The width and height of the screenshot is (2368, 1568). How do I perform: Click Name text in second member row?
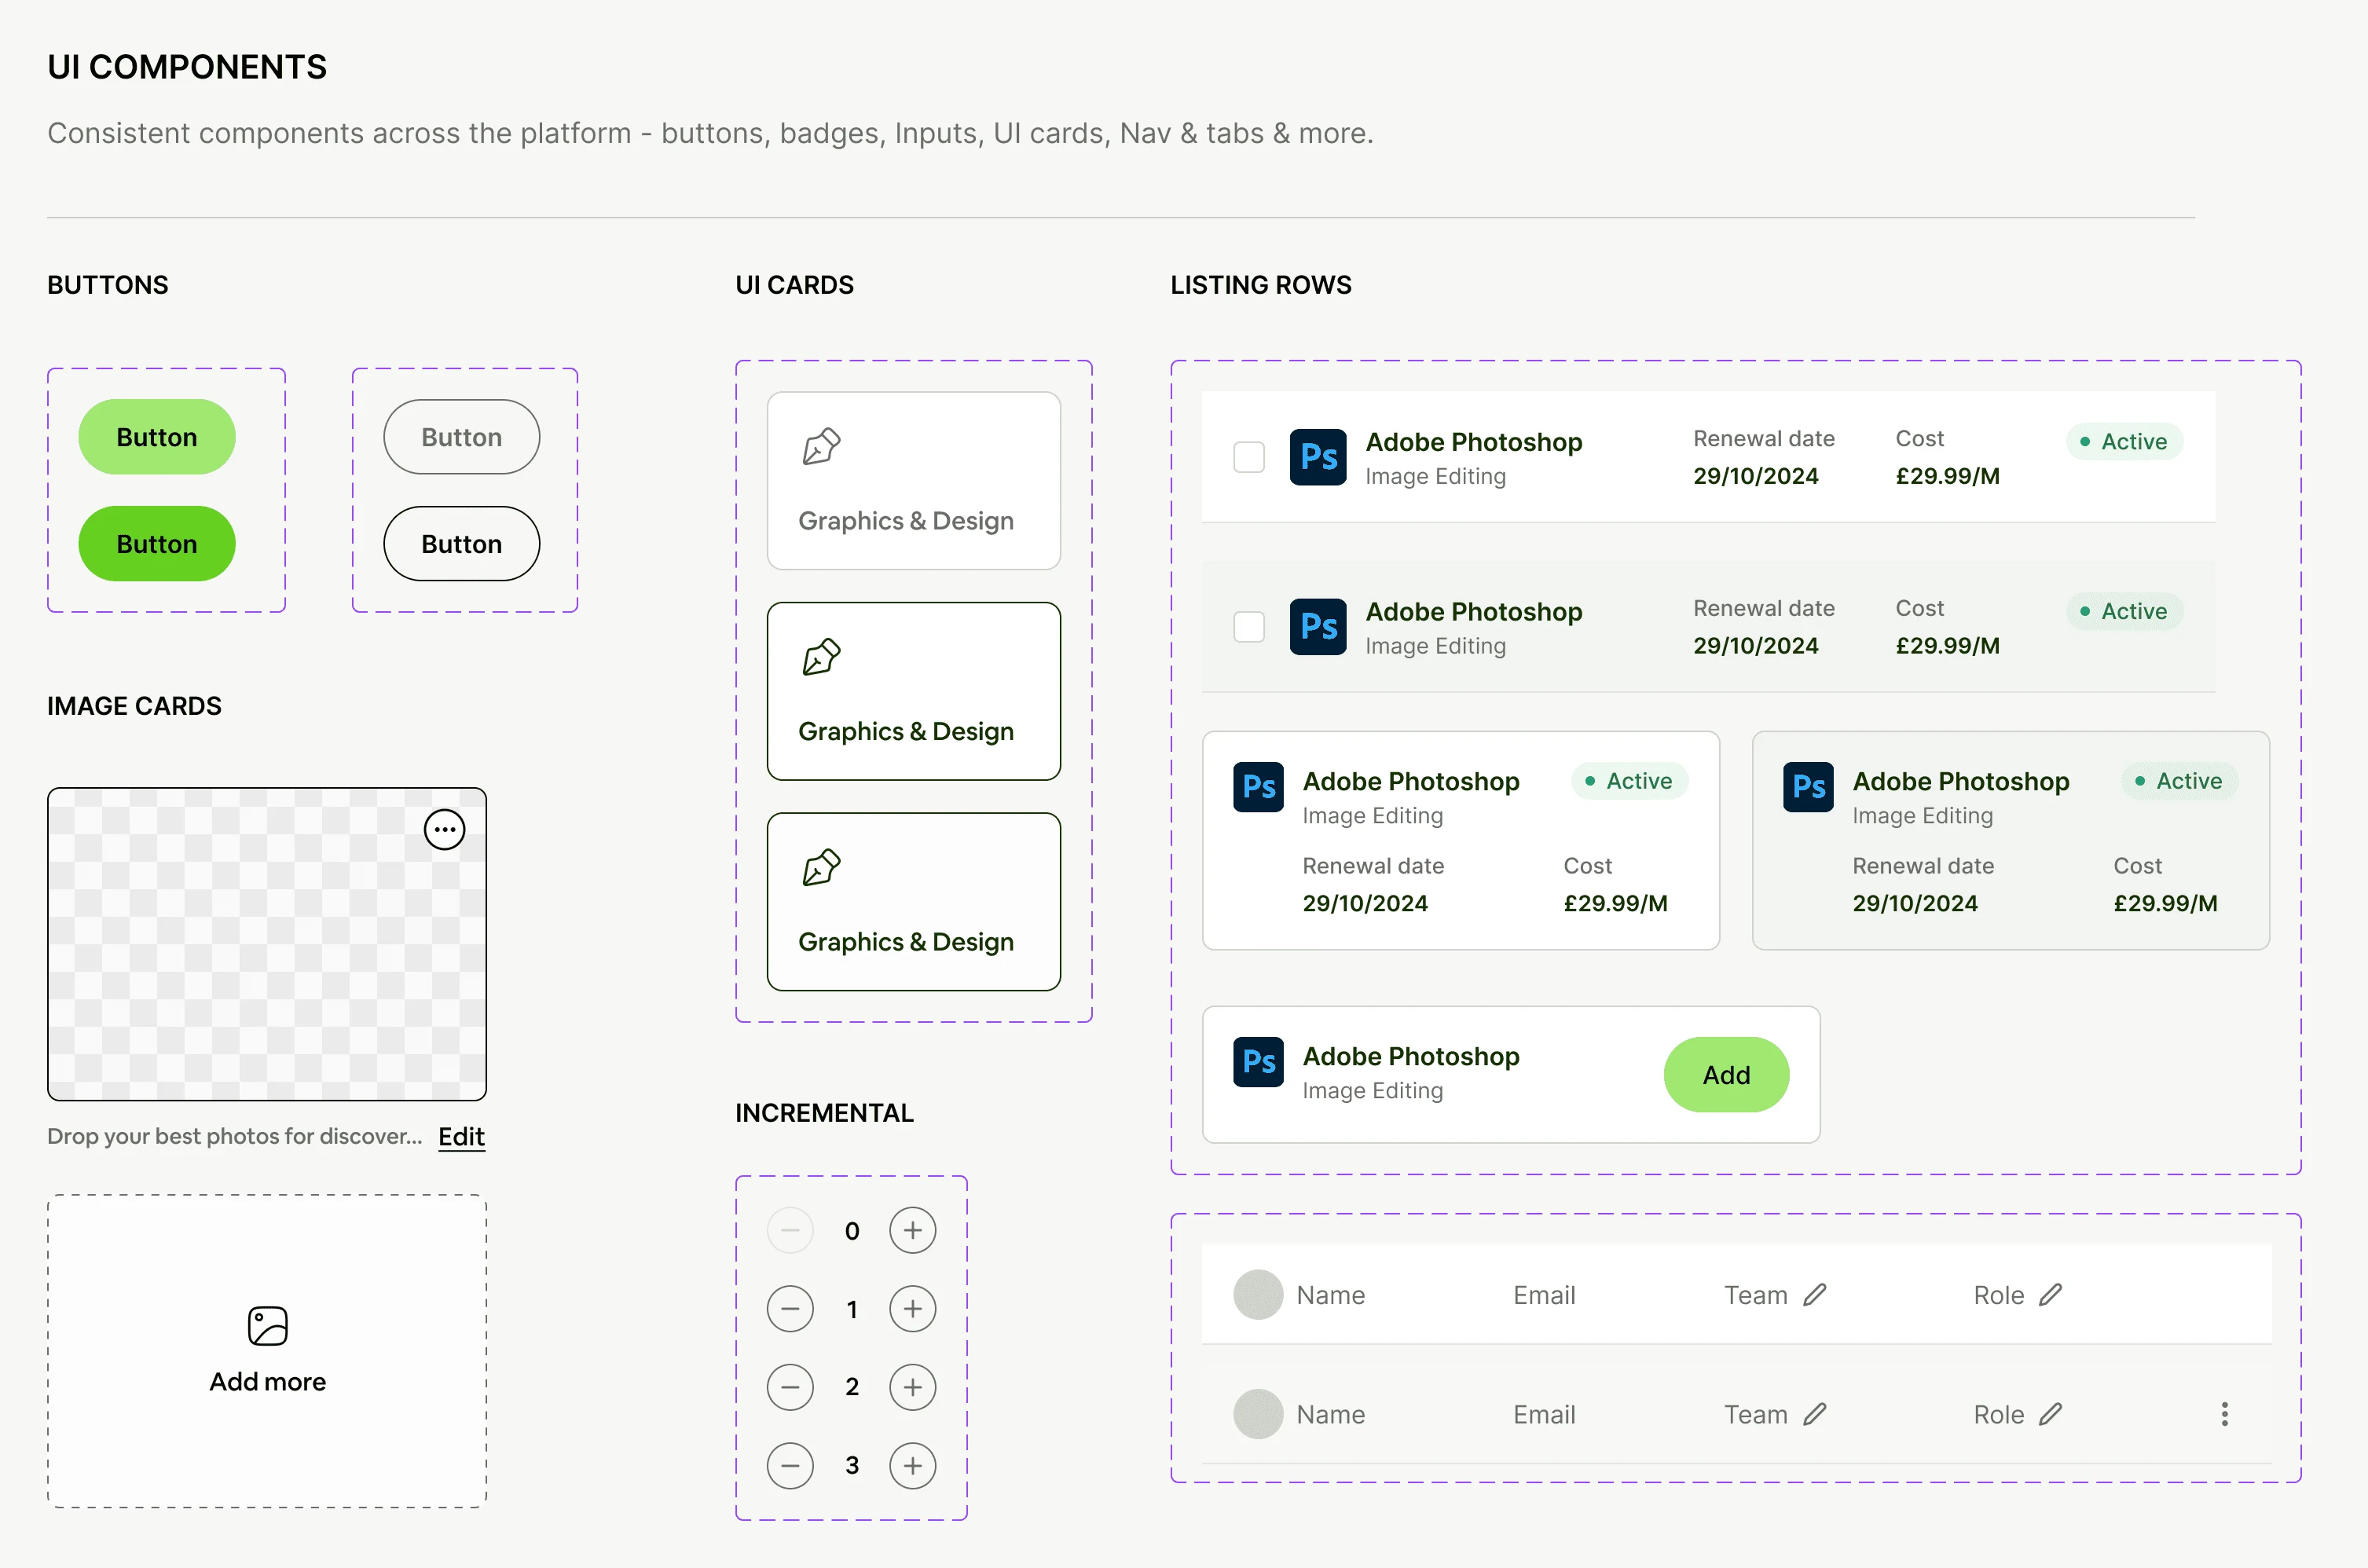1331,1414
